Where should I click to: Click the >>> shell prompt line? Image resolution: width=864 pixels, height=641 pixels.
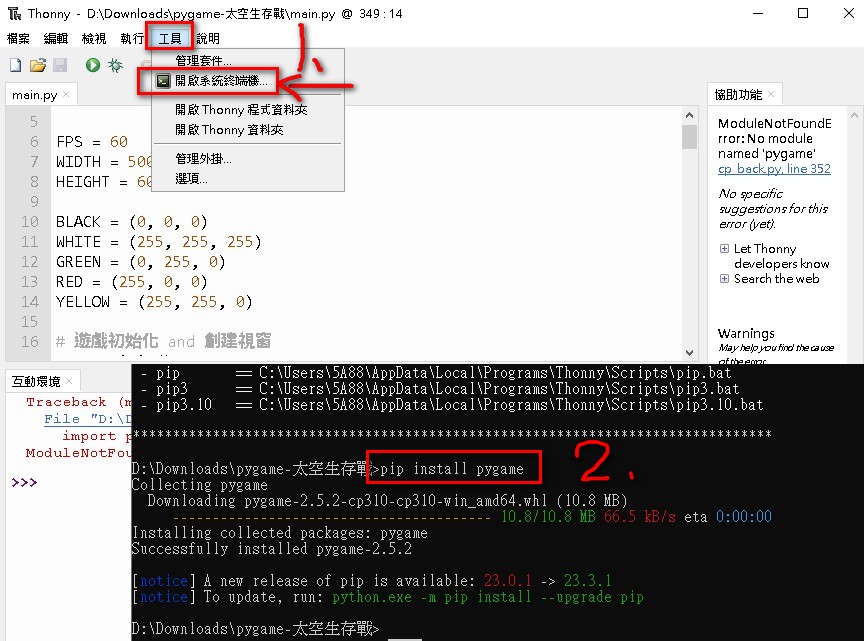(x=24, y=483)
